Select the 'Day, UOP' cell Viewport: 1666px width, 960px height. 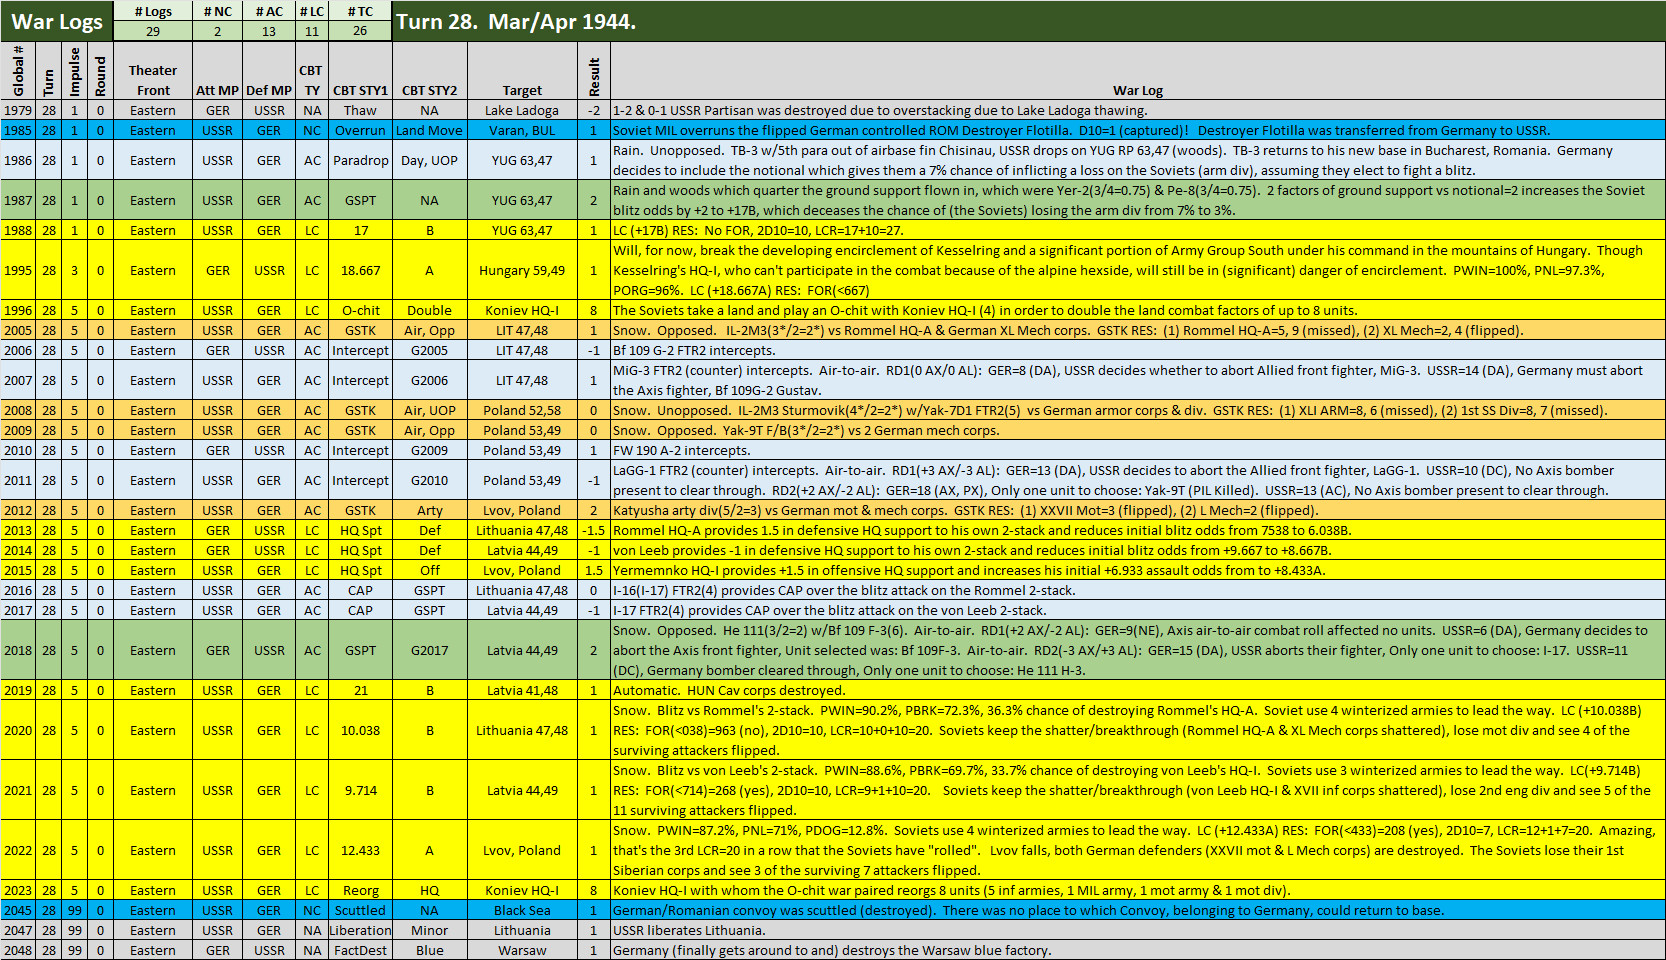tap(429, 160)
